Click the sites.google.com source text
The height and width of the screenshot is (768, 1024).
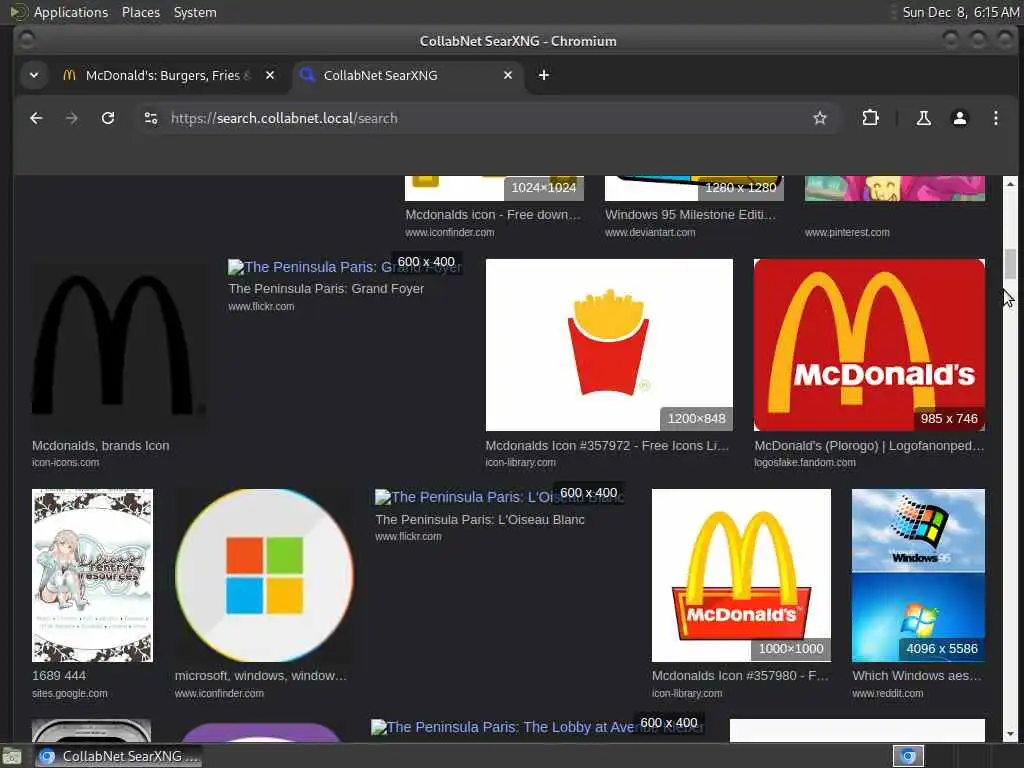pyautogui.click(x=69, y=693)
